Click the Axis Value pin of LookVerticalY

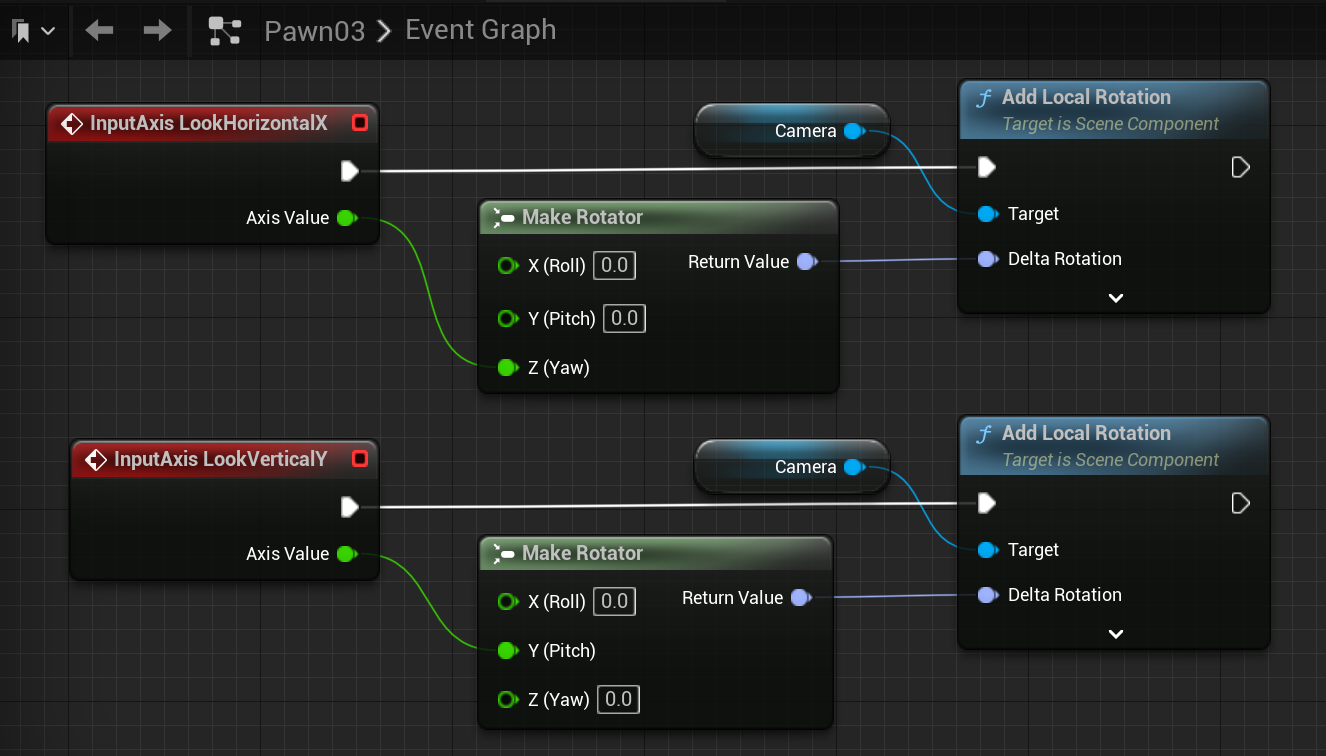pos(346,554)
